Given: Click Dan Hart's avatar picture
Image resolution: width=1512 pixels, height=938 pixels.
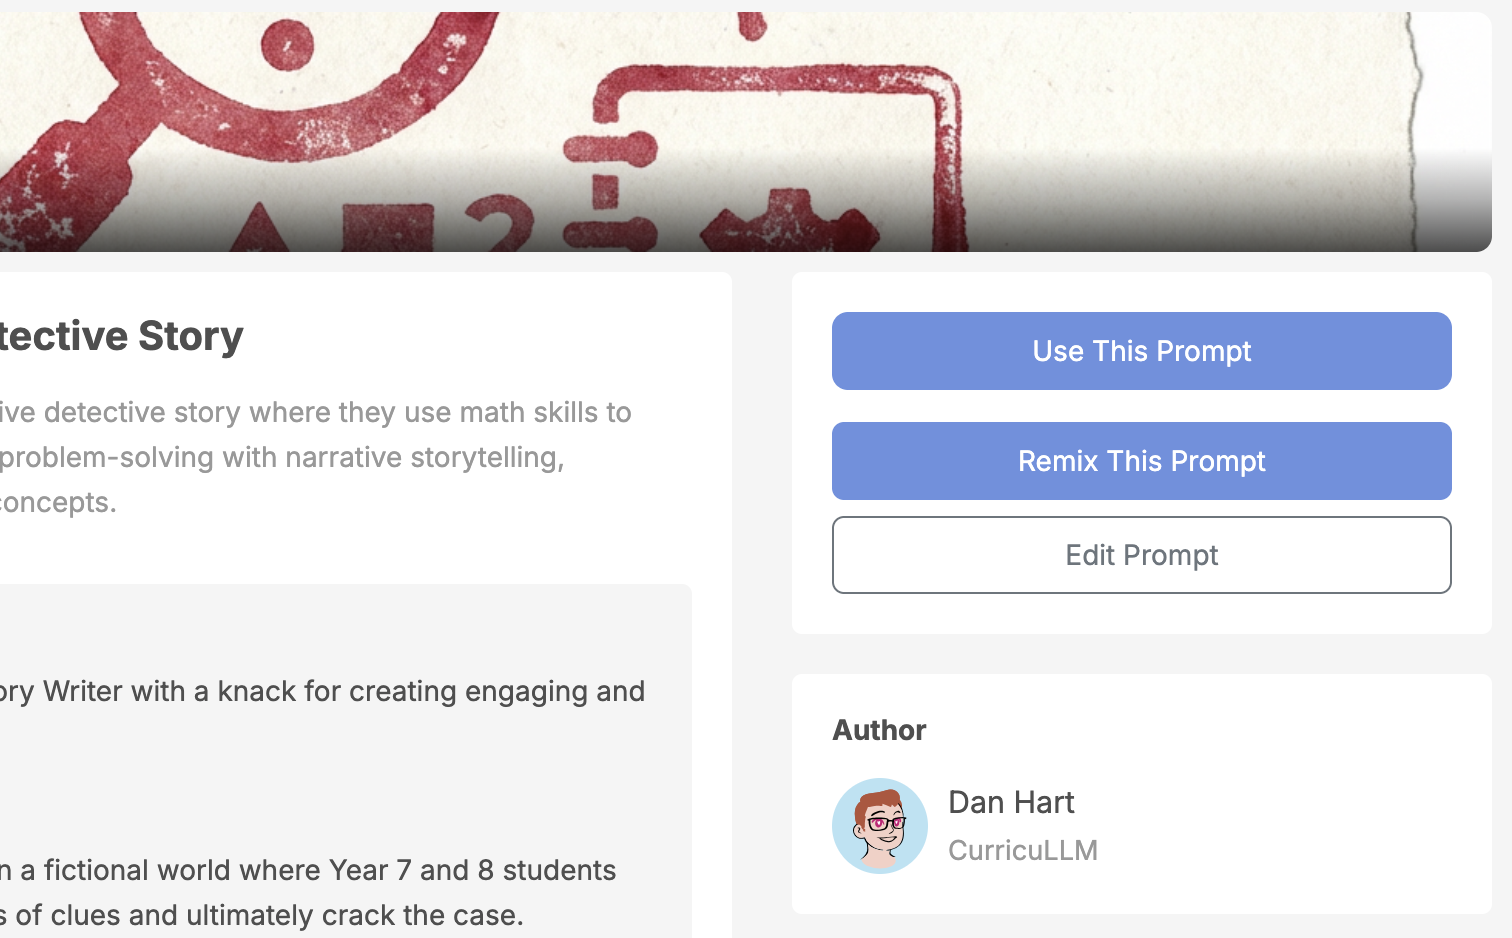Looking at the screenshot, I should pos(880,825).
